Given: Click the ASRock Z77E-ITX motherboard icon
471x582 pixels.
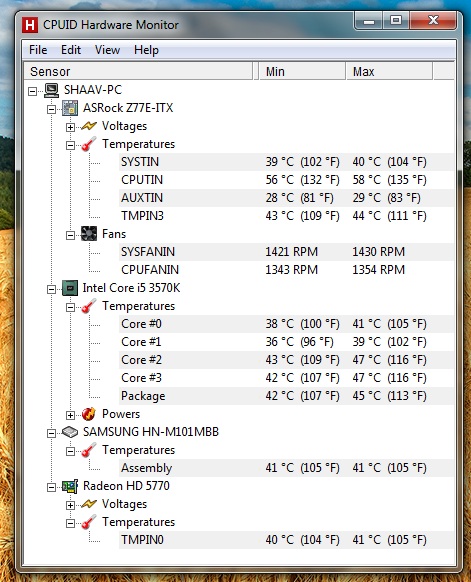Looking at the screenshot, I should (x=70, y=108).
